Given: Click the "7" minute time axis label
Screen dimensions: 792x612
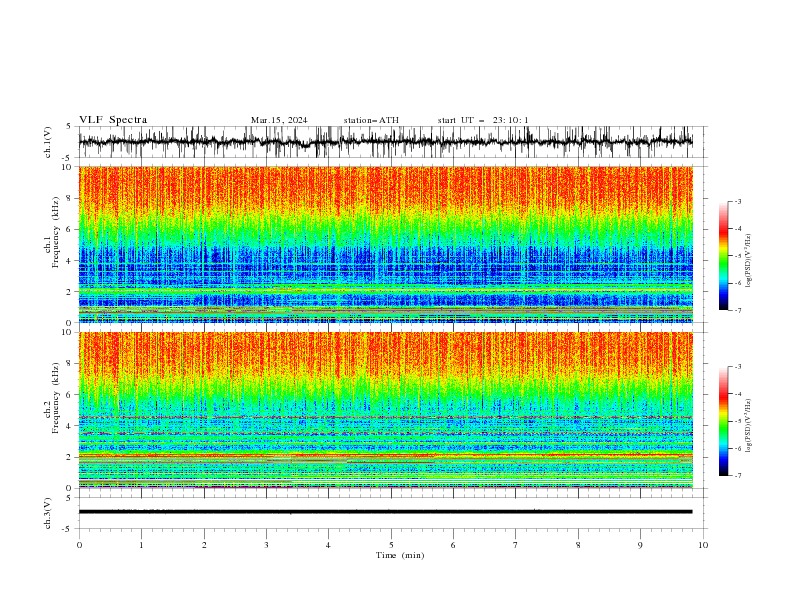Looking at the screenshot, I should 516,545.
